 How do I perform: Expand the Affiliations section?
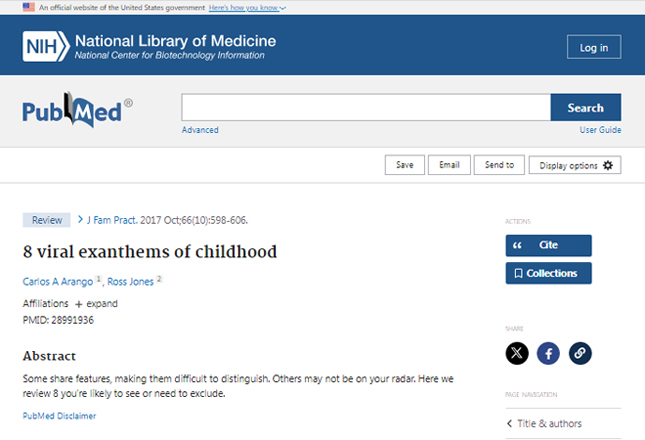(97, 304)
